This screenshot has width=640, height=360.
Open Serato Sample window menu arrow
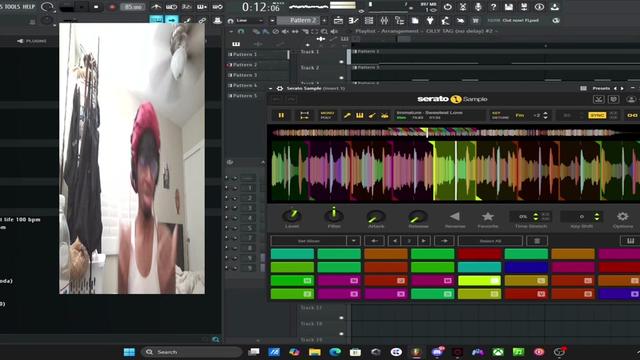coord(270,89)
